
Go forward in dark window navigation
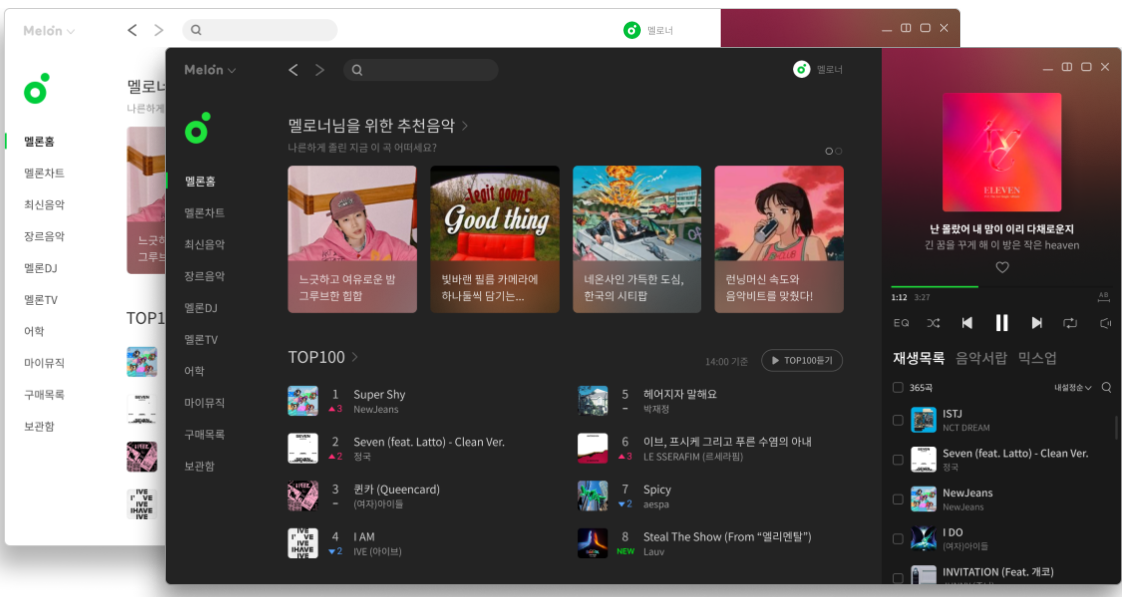[320, 70]
